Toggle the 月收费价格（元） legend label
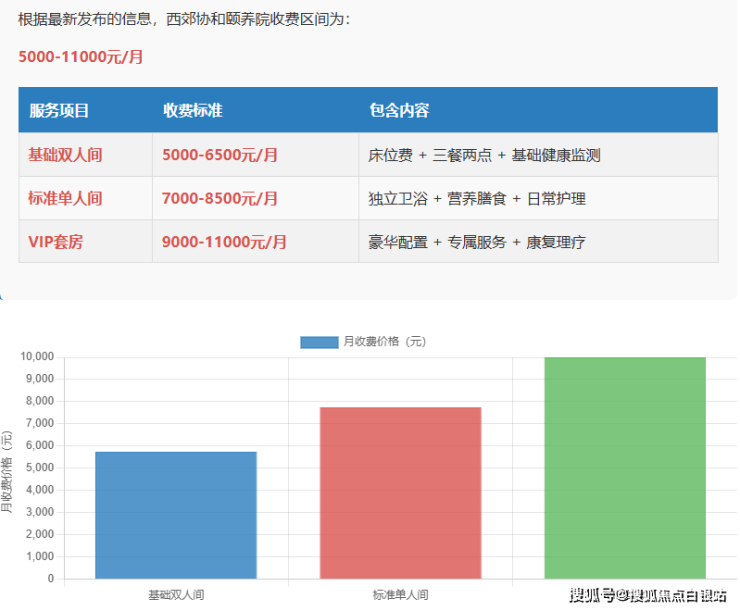 coord(384,342)
